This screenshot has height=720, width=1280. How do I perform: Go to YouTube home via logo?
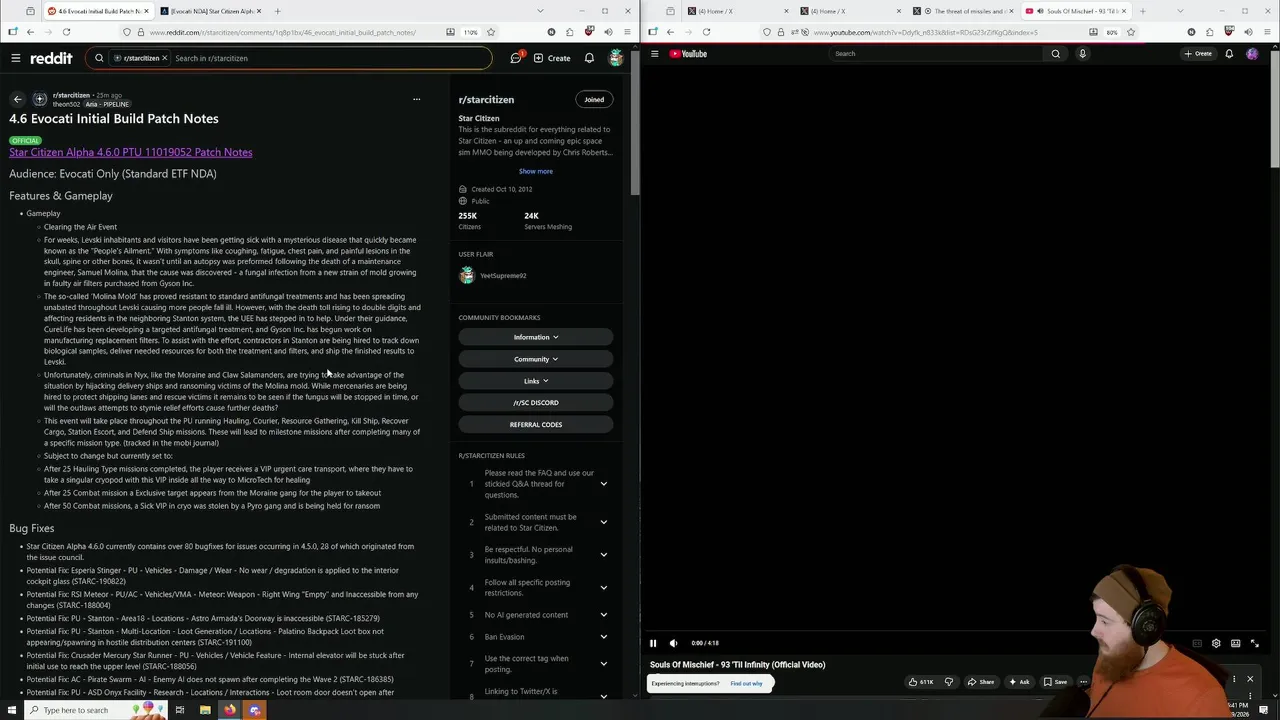pos(688,54)
